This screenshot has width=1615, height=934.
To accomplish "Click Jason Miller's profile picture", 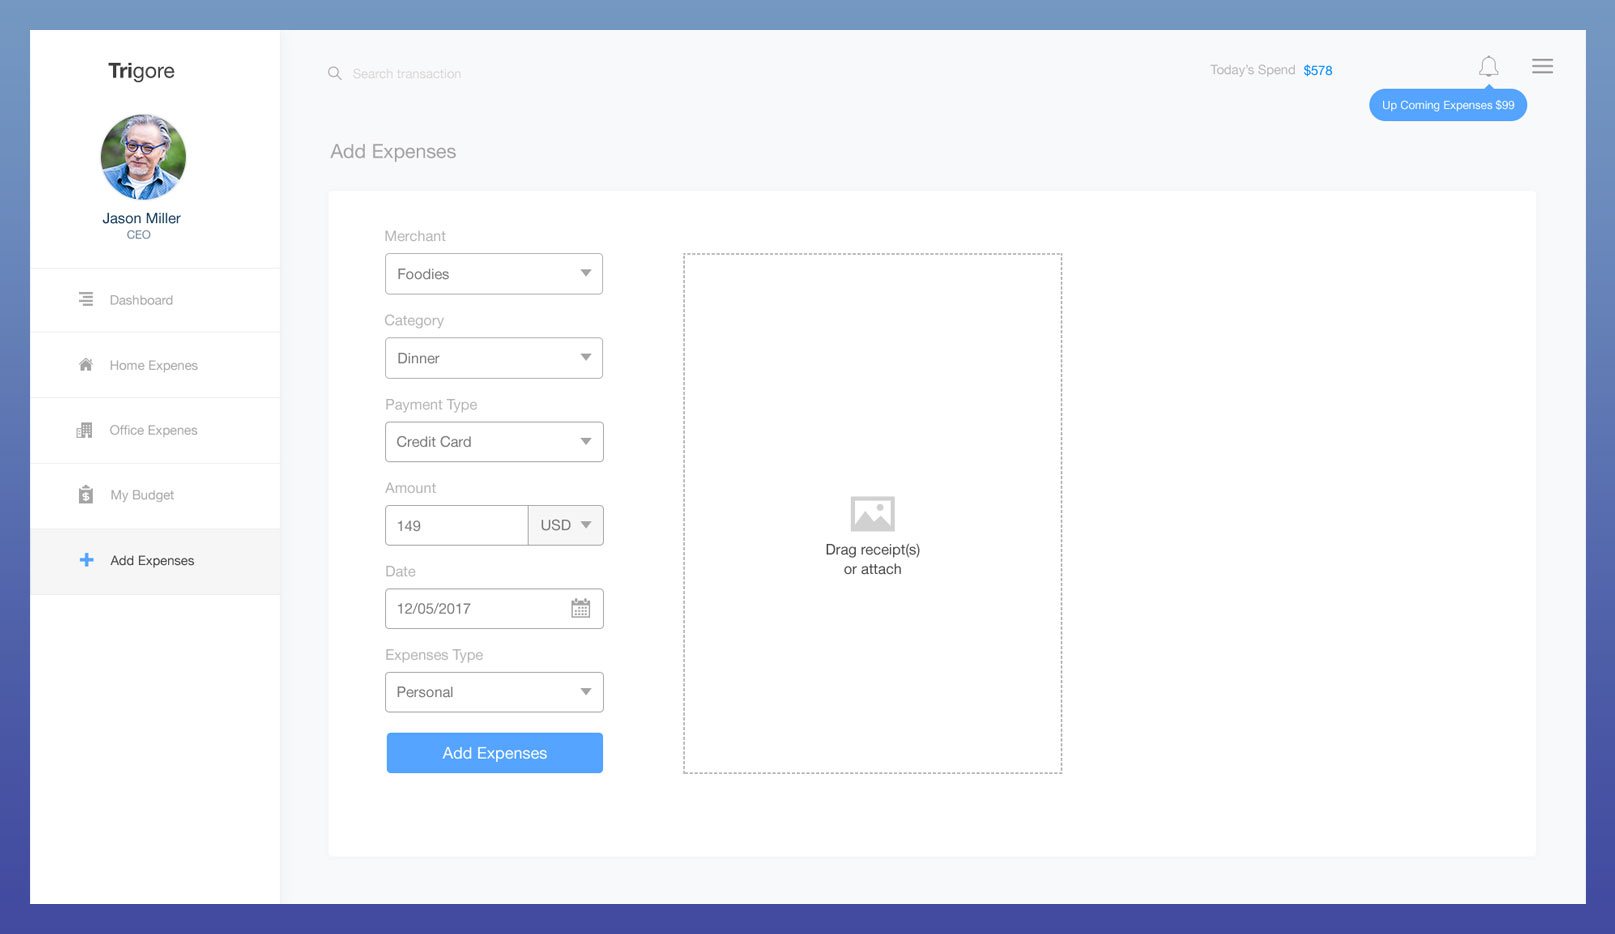I will tap(143, 157).
